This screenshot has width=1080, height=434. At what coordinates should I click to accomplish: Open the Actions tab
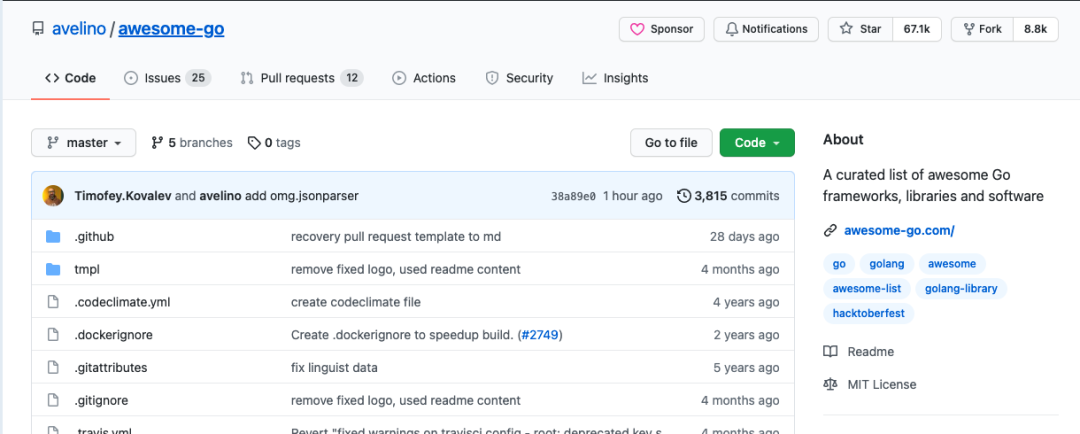(x=424, y=78)
